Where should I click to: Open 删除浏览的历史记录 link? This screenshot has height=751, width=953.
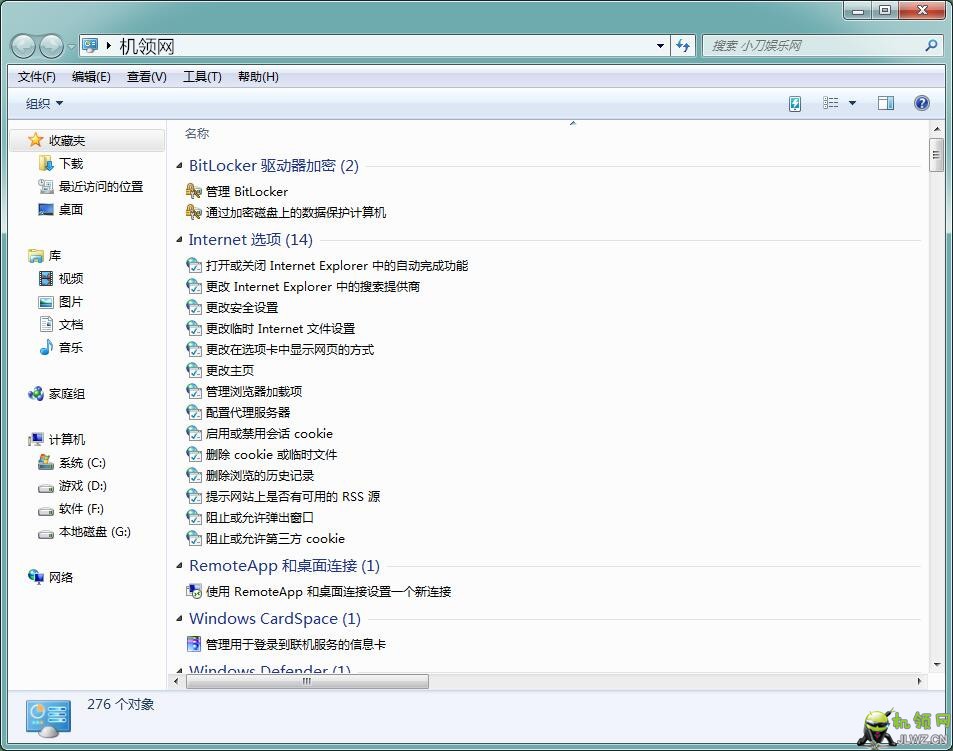[x=260, y=476]
